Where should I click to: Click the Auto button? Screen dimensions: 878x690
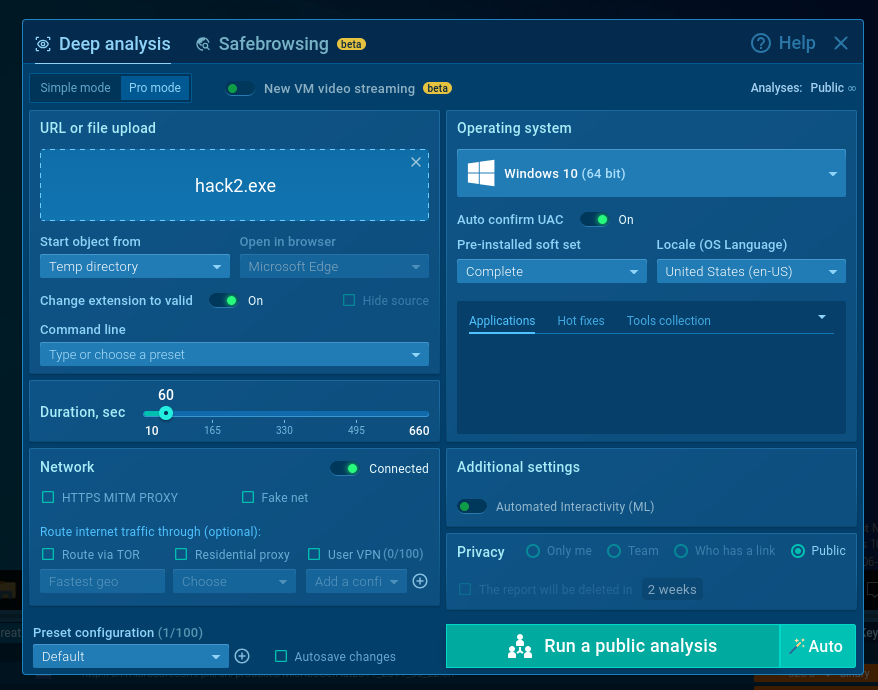tap(818, 646)
